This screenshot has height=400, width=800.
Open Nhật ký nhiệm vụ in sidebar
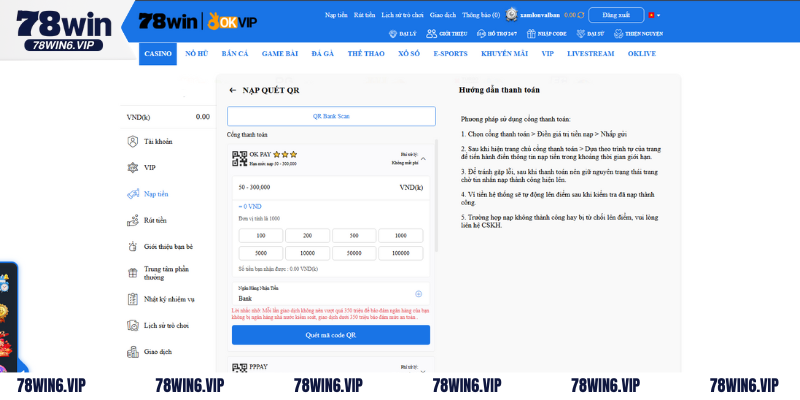point(168,299)
